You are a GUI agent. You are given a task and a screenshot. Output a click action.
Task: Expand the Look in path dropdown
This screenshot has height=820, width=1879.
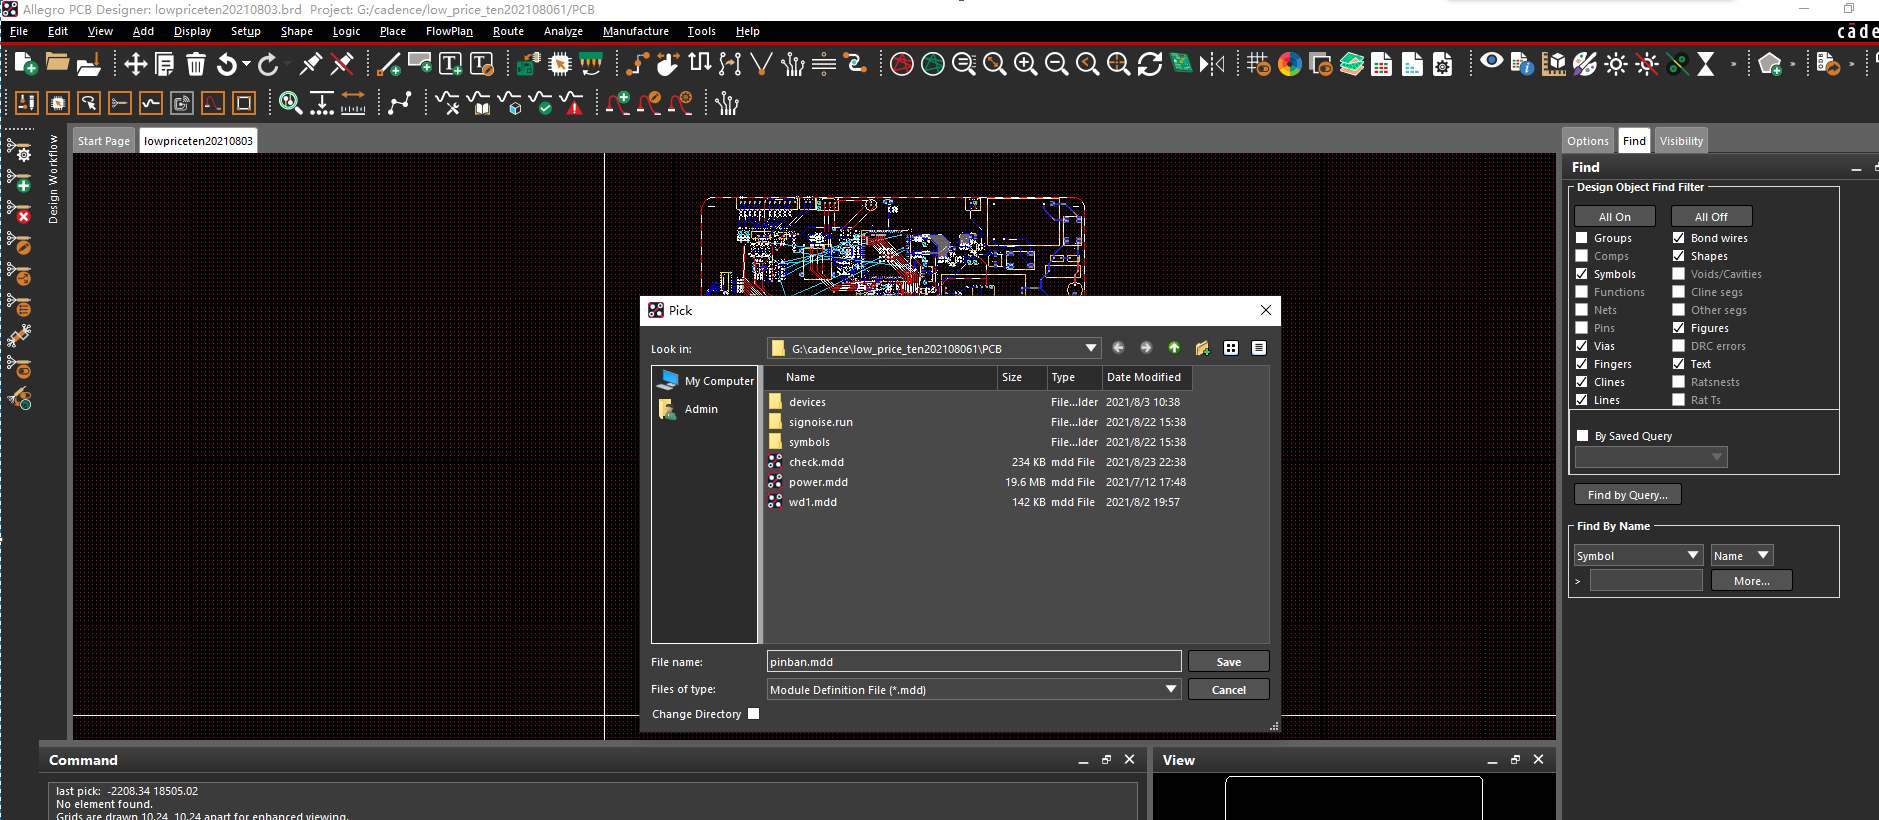click(1090, 348)
